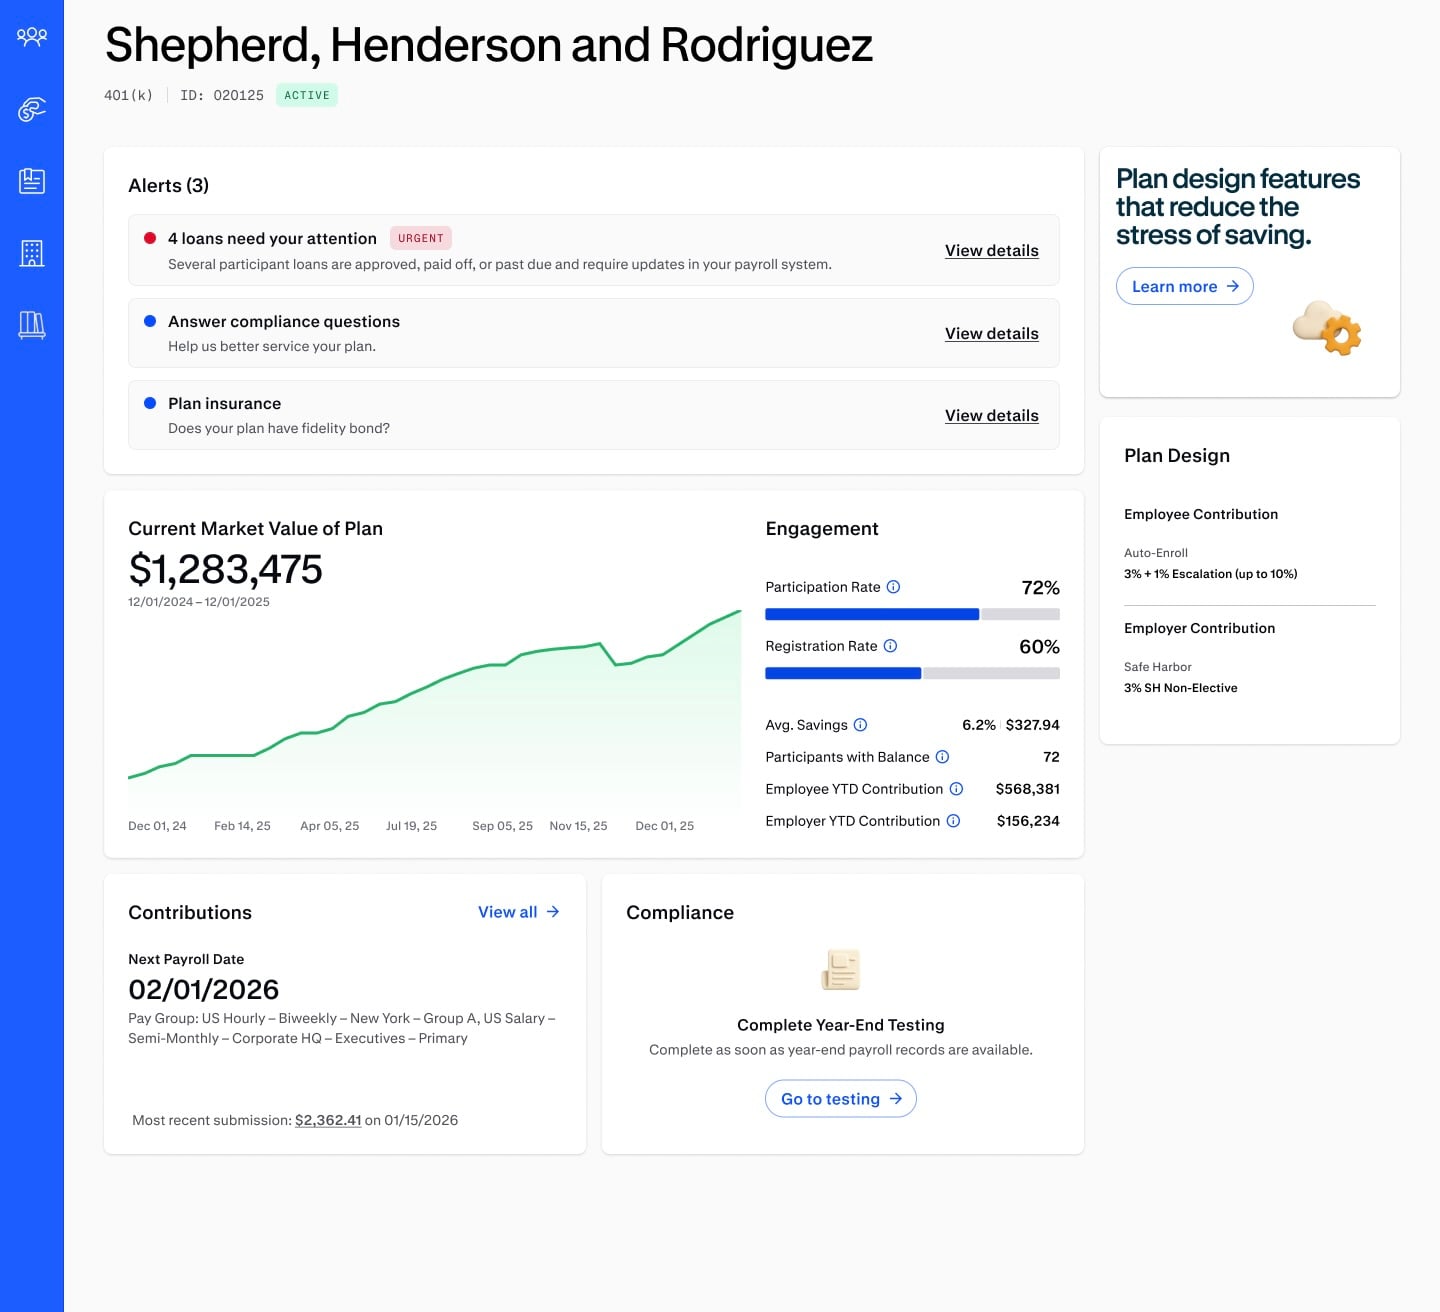The width and height of the screenshot is (1440, 1312).
Task: Select the office building sidebar icon
Action: click(32, 253)
